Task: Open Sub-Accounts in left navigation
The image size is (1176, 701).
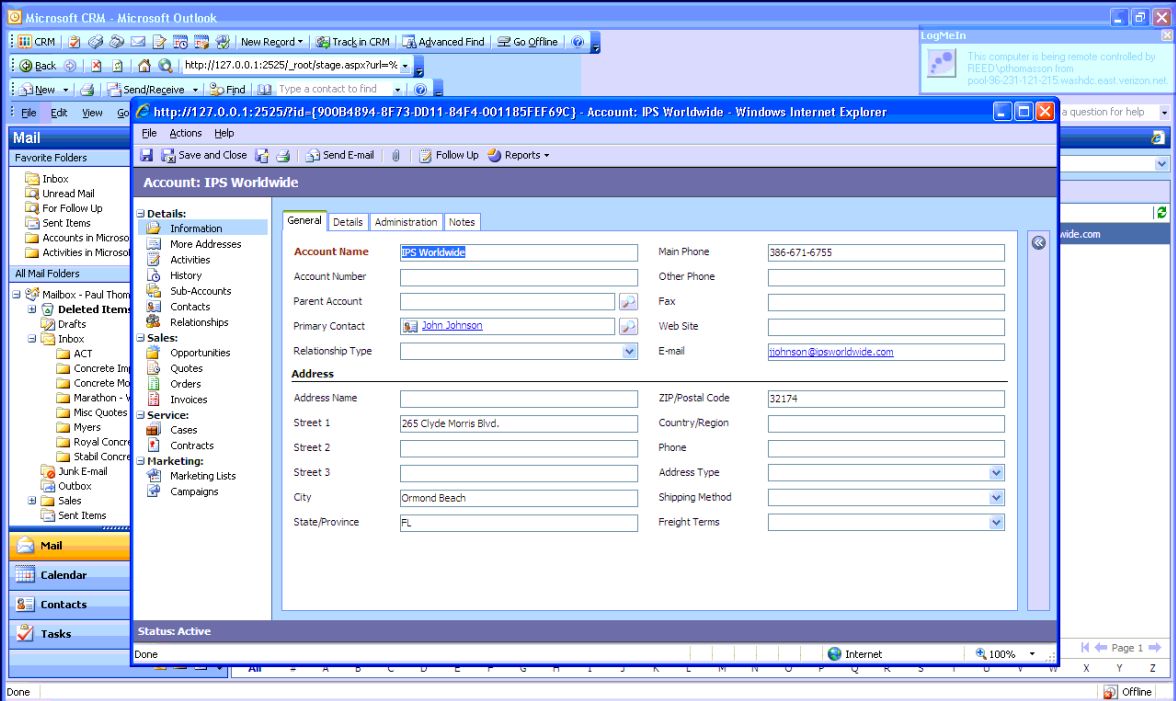Action: 200,291
